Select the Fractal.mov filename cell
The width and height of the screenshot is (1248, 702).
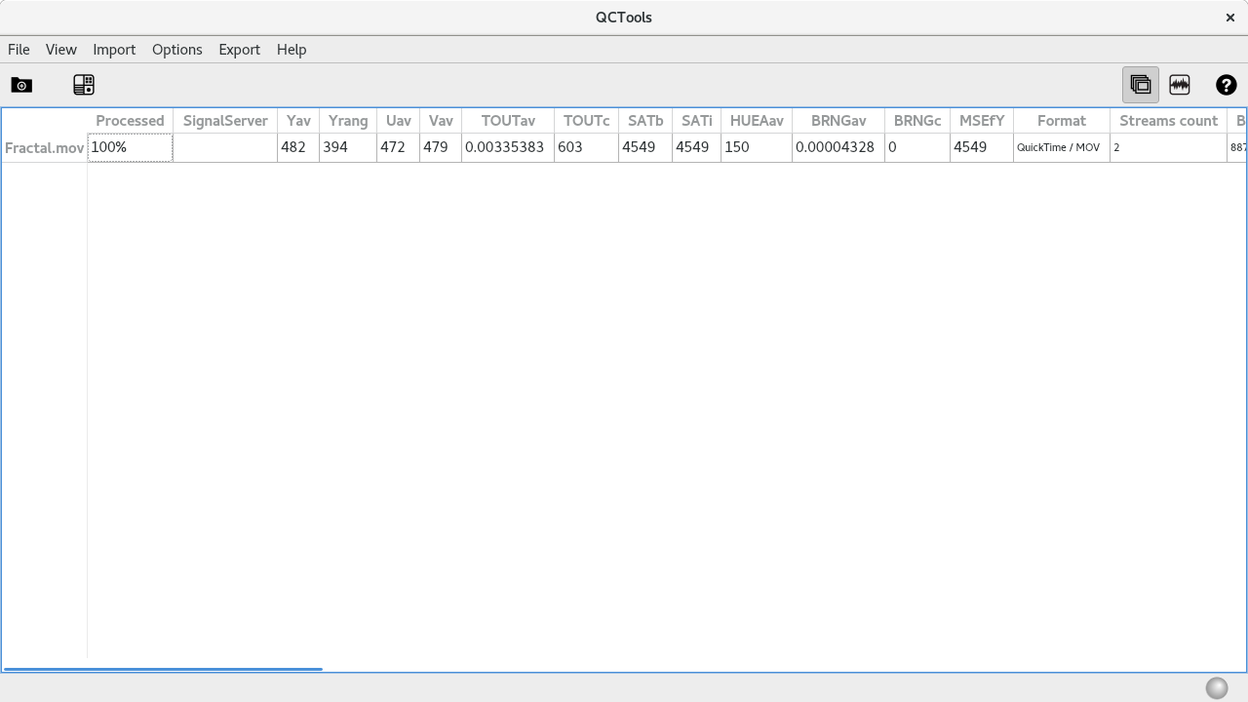click(44, 147)
